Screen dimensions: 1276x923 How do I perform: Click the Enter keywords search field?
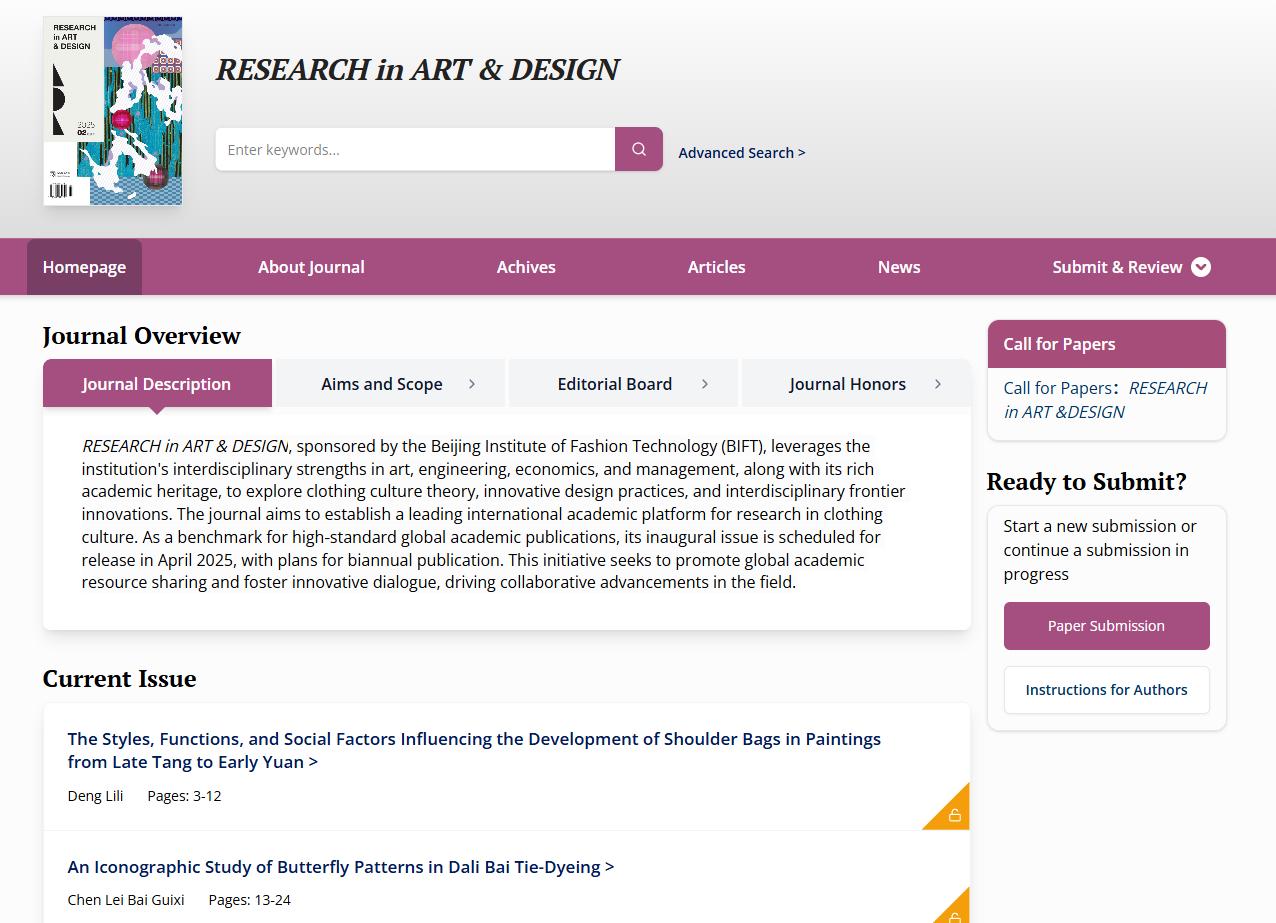[x=415, y=149]
